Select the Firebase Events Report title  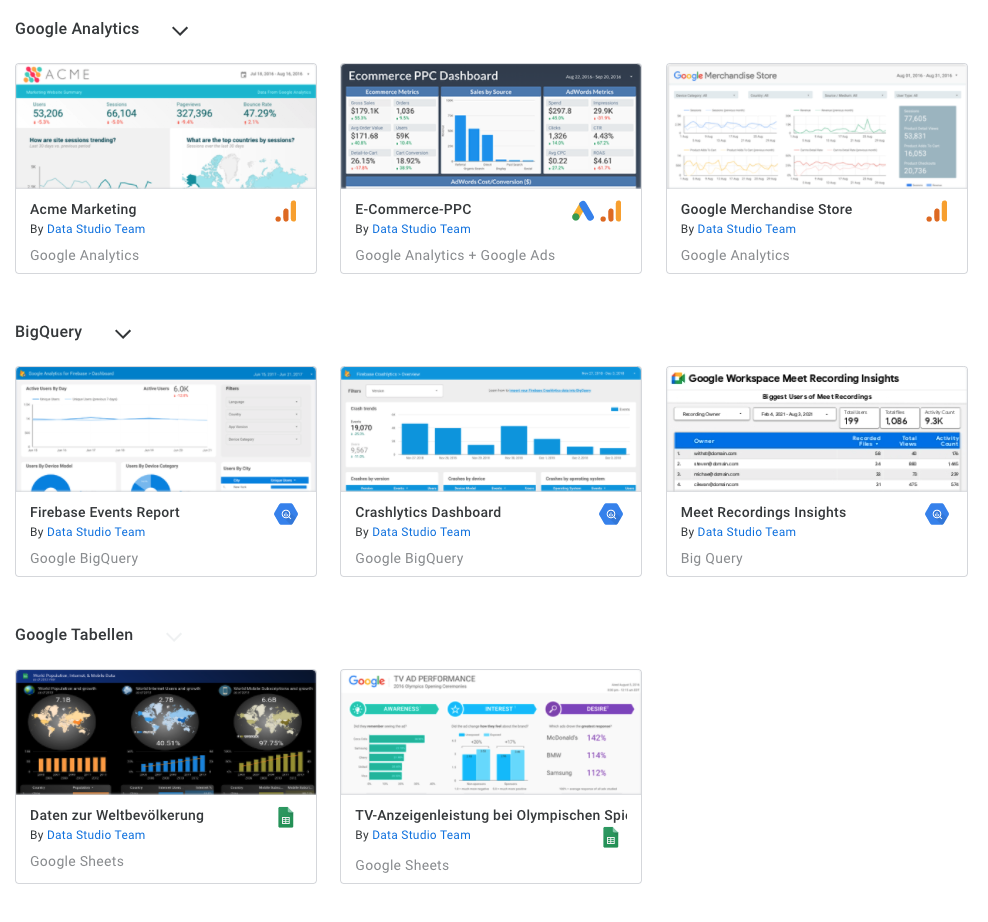click(105, 512)
